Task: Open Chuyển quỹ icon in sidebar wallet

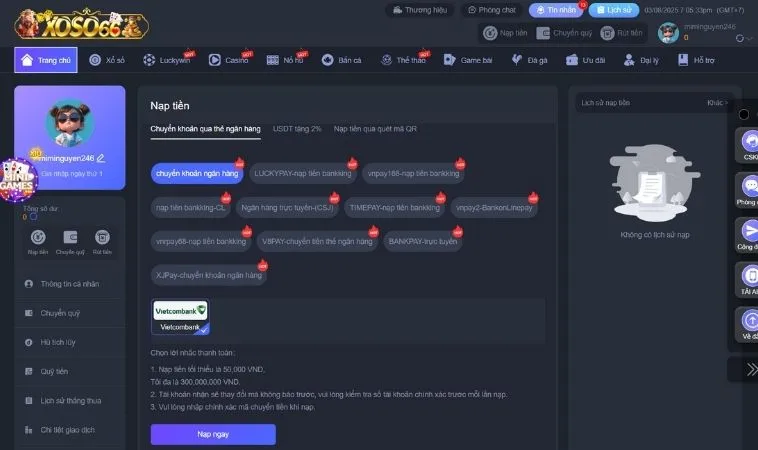Action: pos(70,238)
